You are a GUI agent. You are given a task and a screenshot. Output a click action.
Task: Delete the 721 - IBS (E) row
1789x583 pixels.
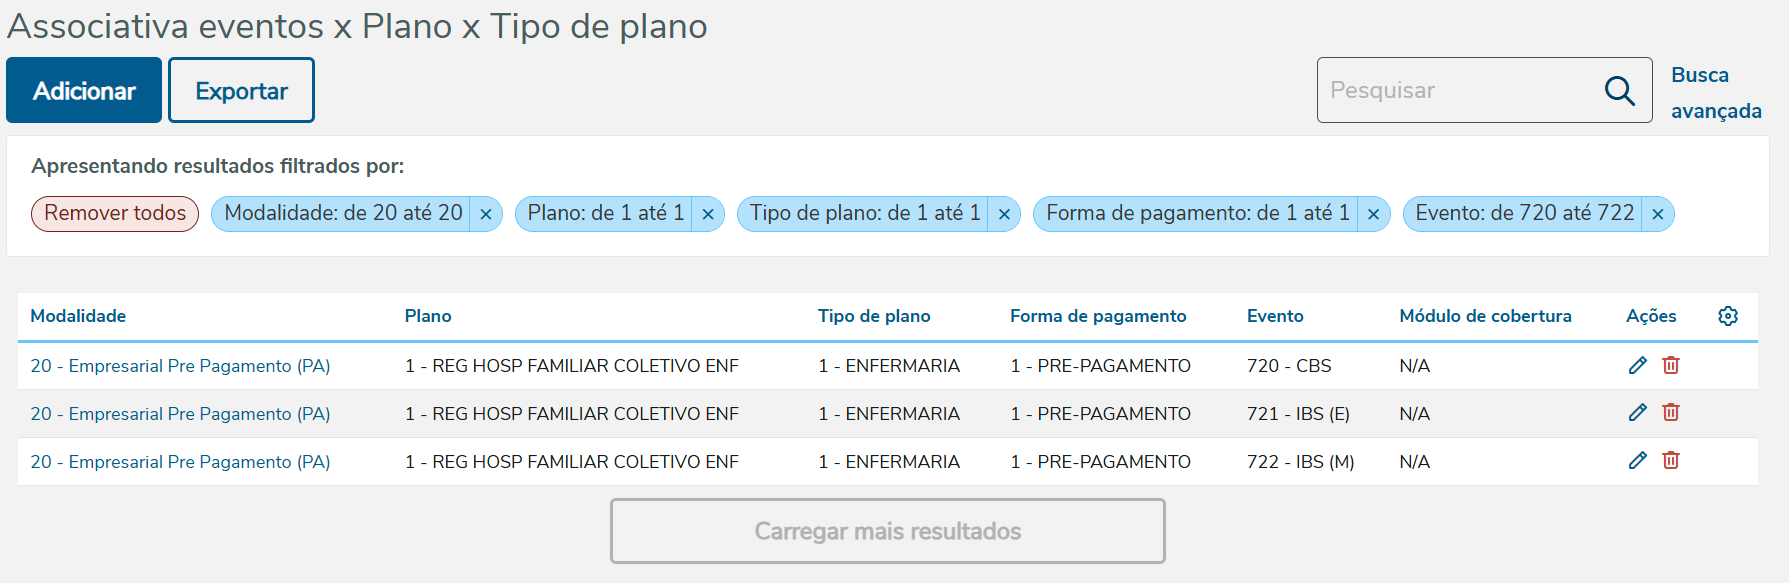pos(1671,412)
